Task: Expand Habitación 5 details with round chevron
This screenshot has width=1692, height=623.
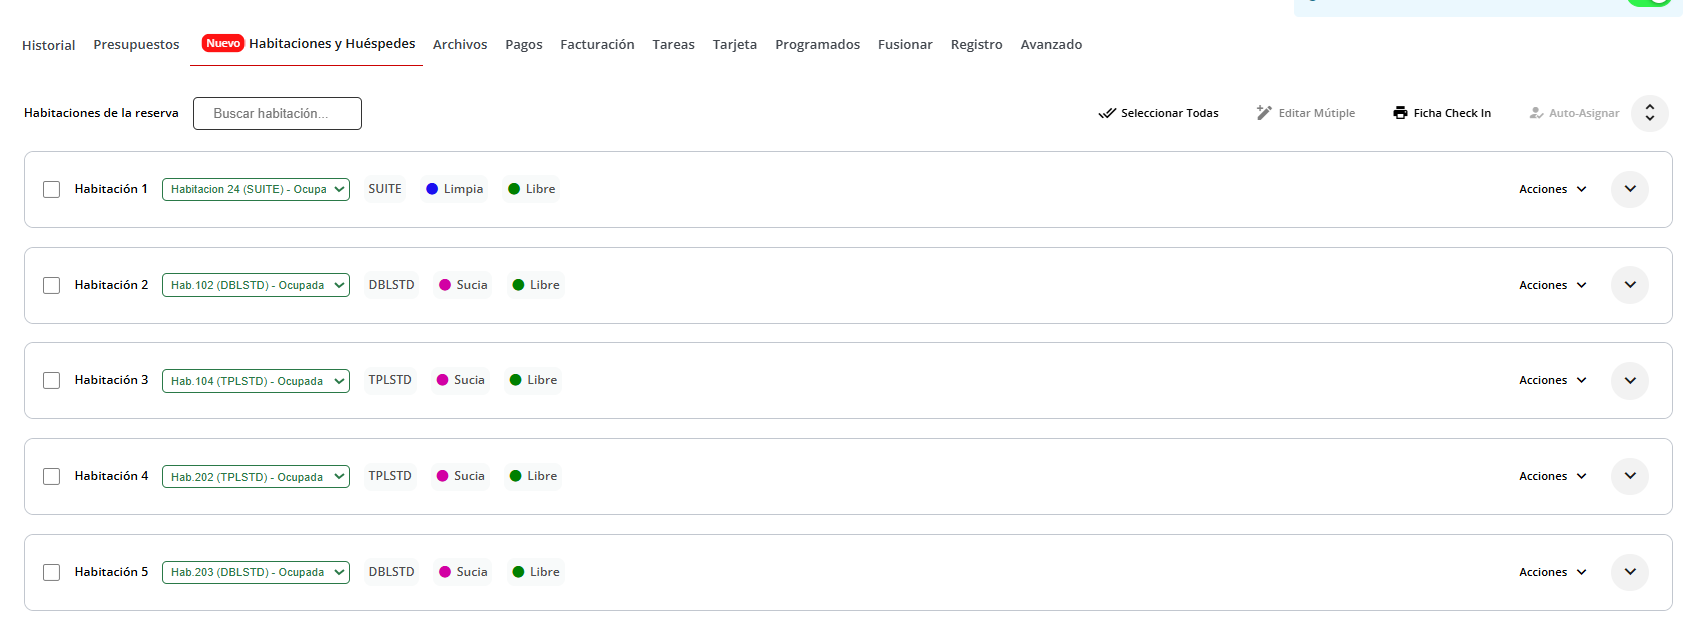Action: point(1629,572)
